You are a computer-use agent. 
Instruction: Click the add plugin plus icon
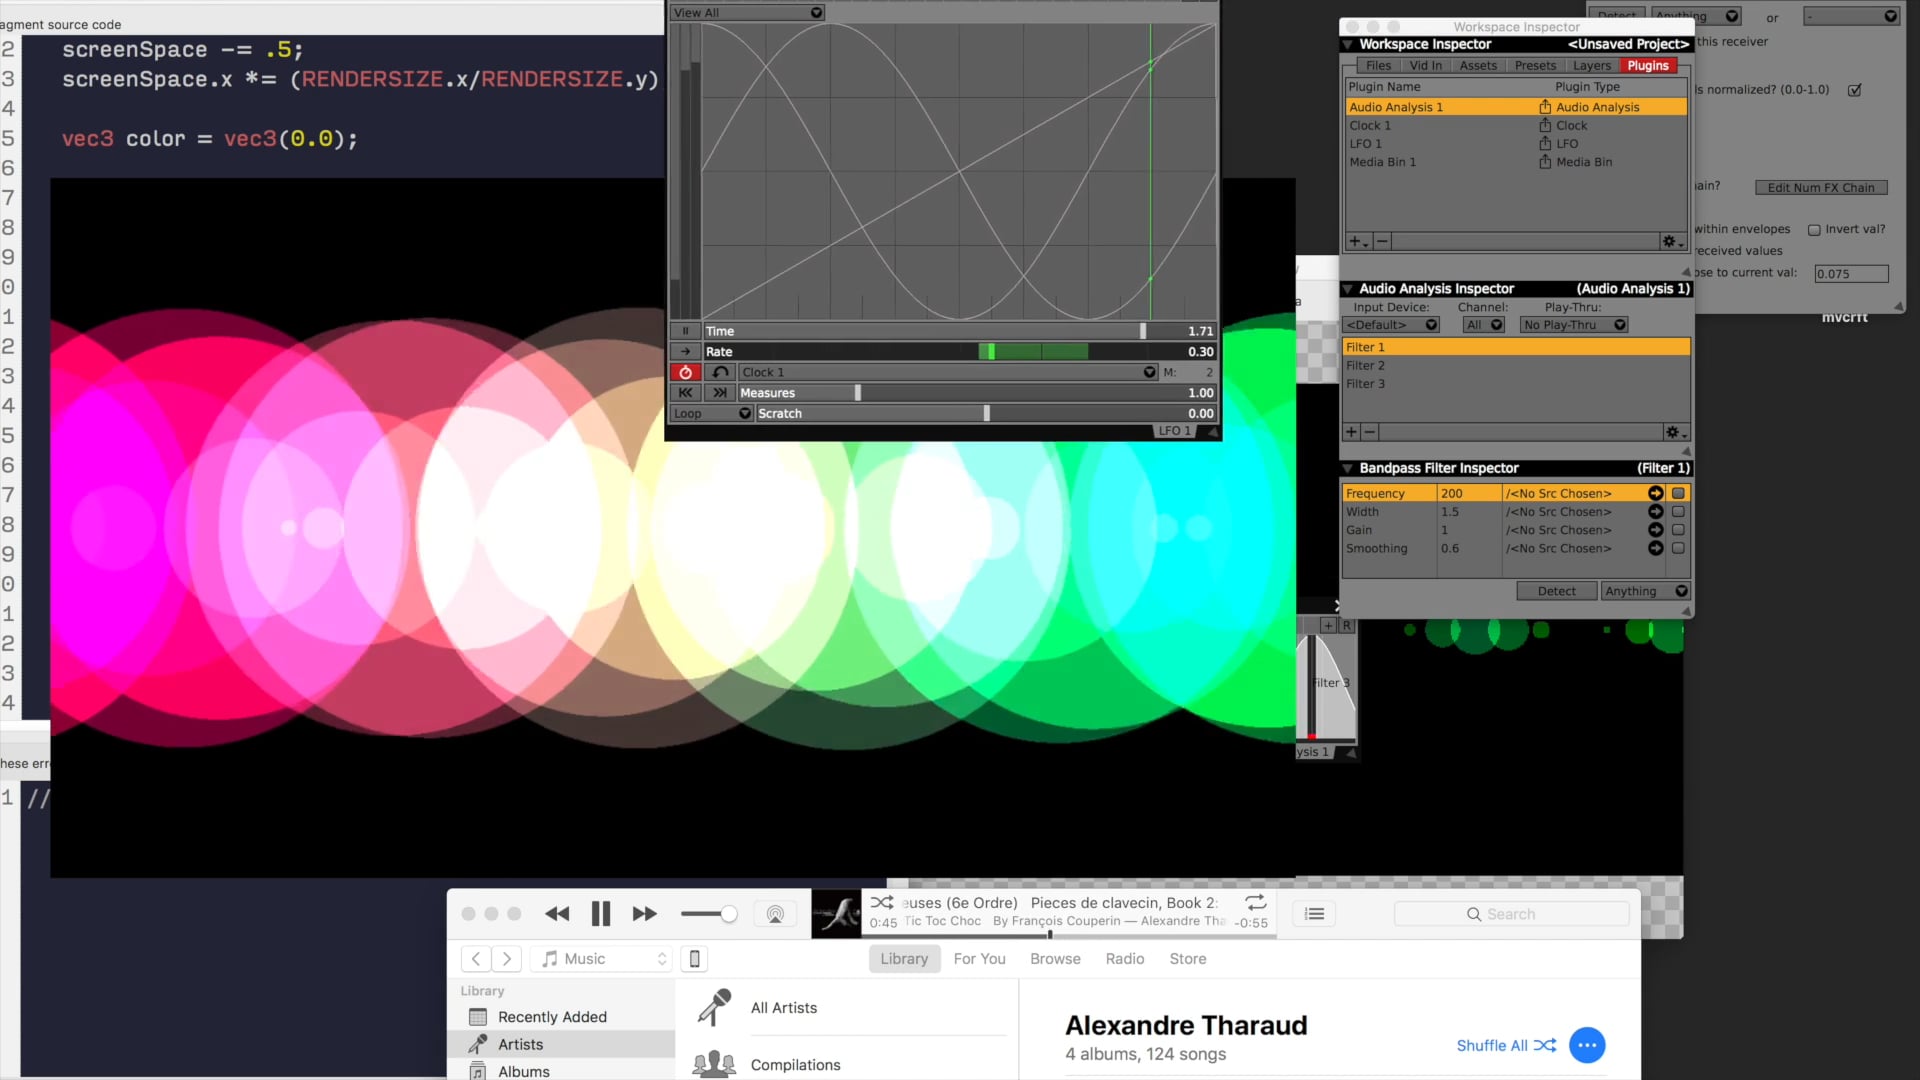tap(1355, 241)
